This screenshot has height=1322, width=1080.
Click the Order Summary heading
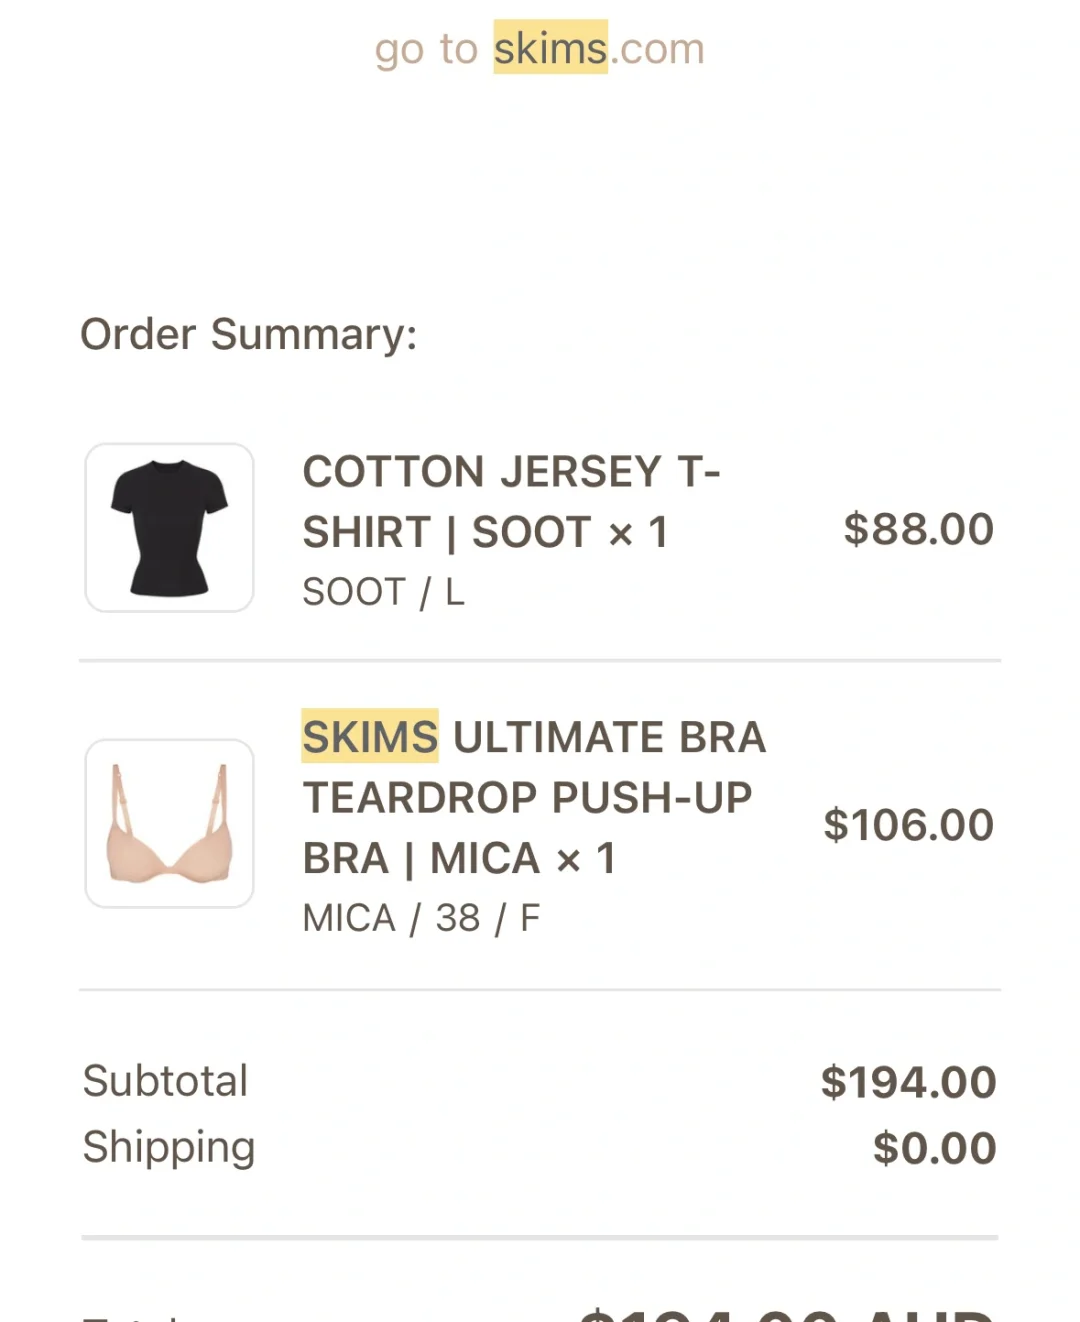click(x=249, y=334)
